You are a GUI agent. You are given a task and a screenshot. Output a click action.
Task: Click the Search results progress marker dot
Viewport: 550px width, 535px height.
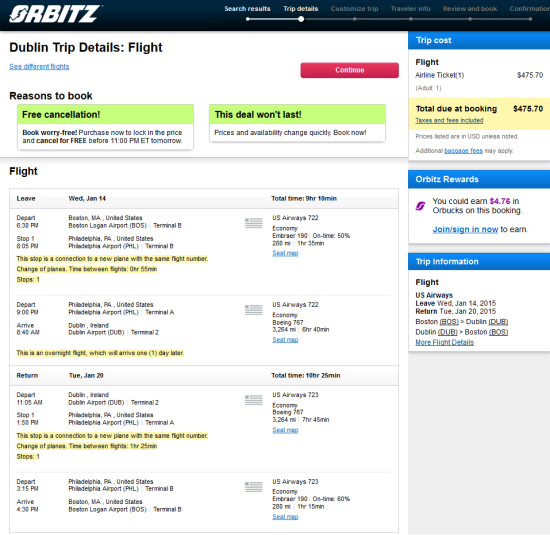pyautogui.click(x=248, y=19)
